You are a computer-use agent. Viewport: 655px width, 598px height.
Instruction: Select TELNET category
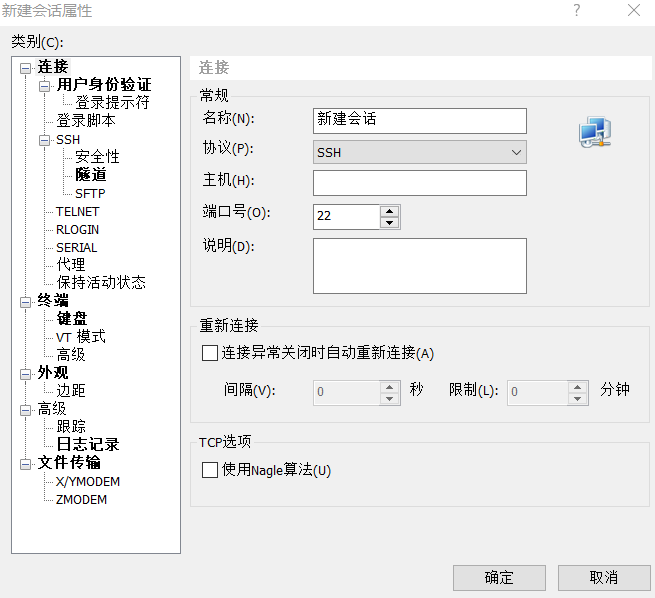78,211
